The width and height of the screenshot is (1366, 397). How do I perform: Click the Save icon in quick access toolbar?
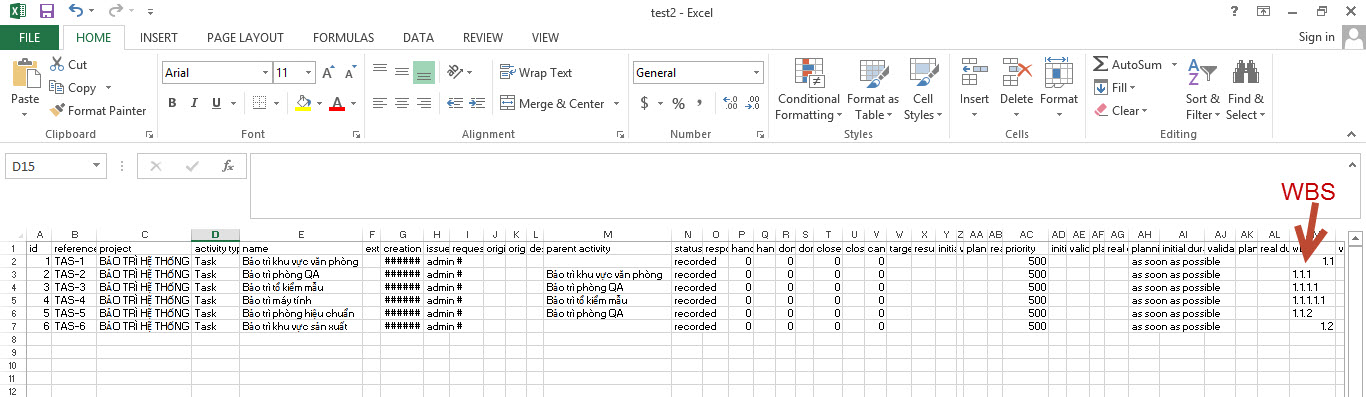[x=46, y=12]
